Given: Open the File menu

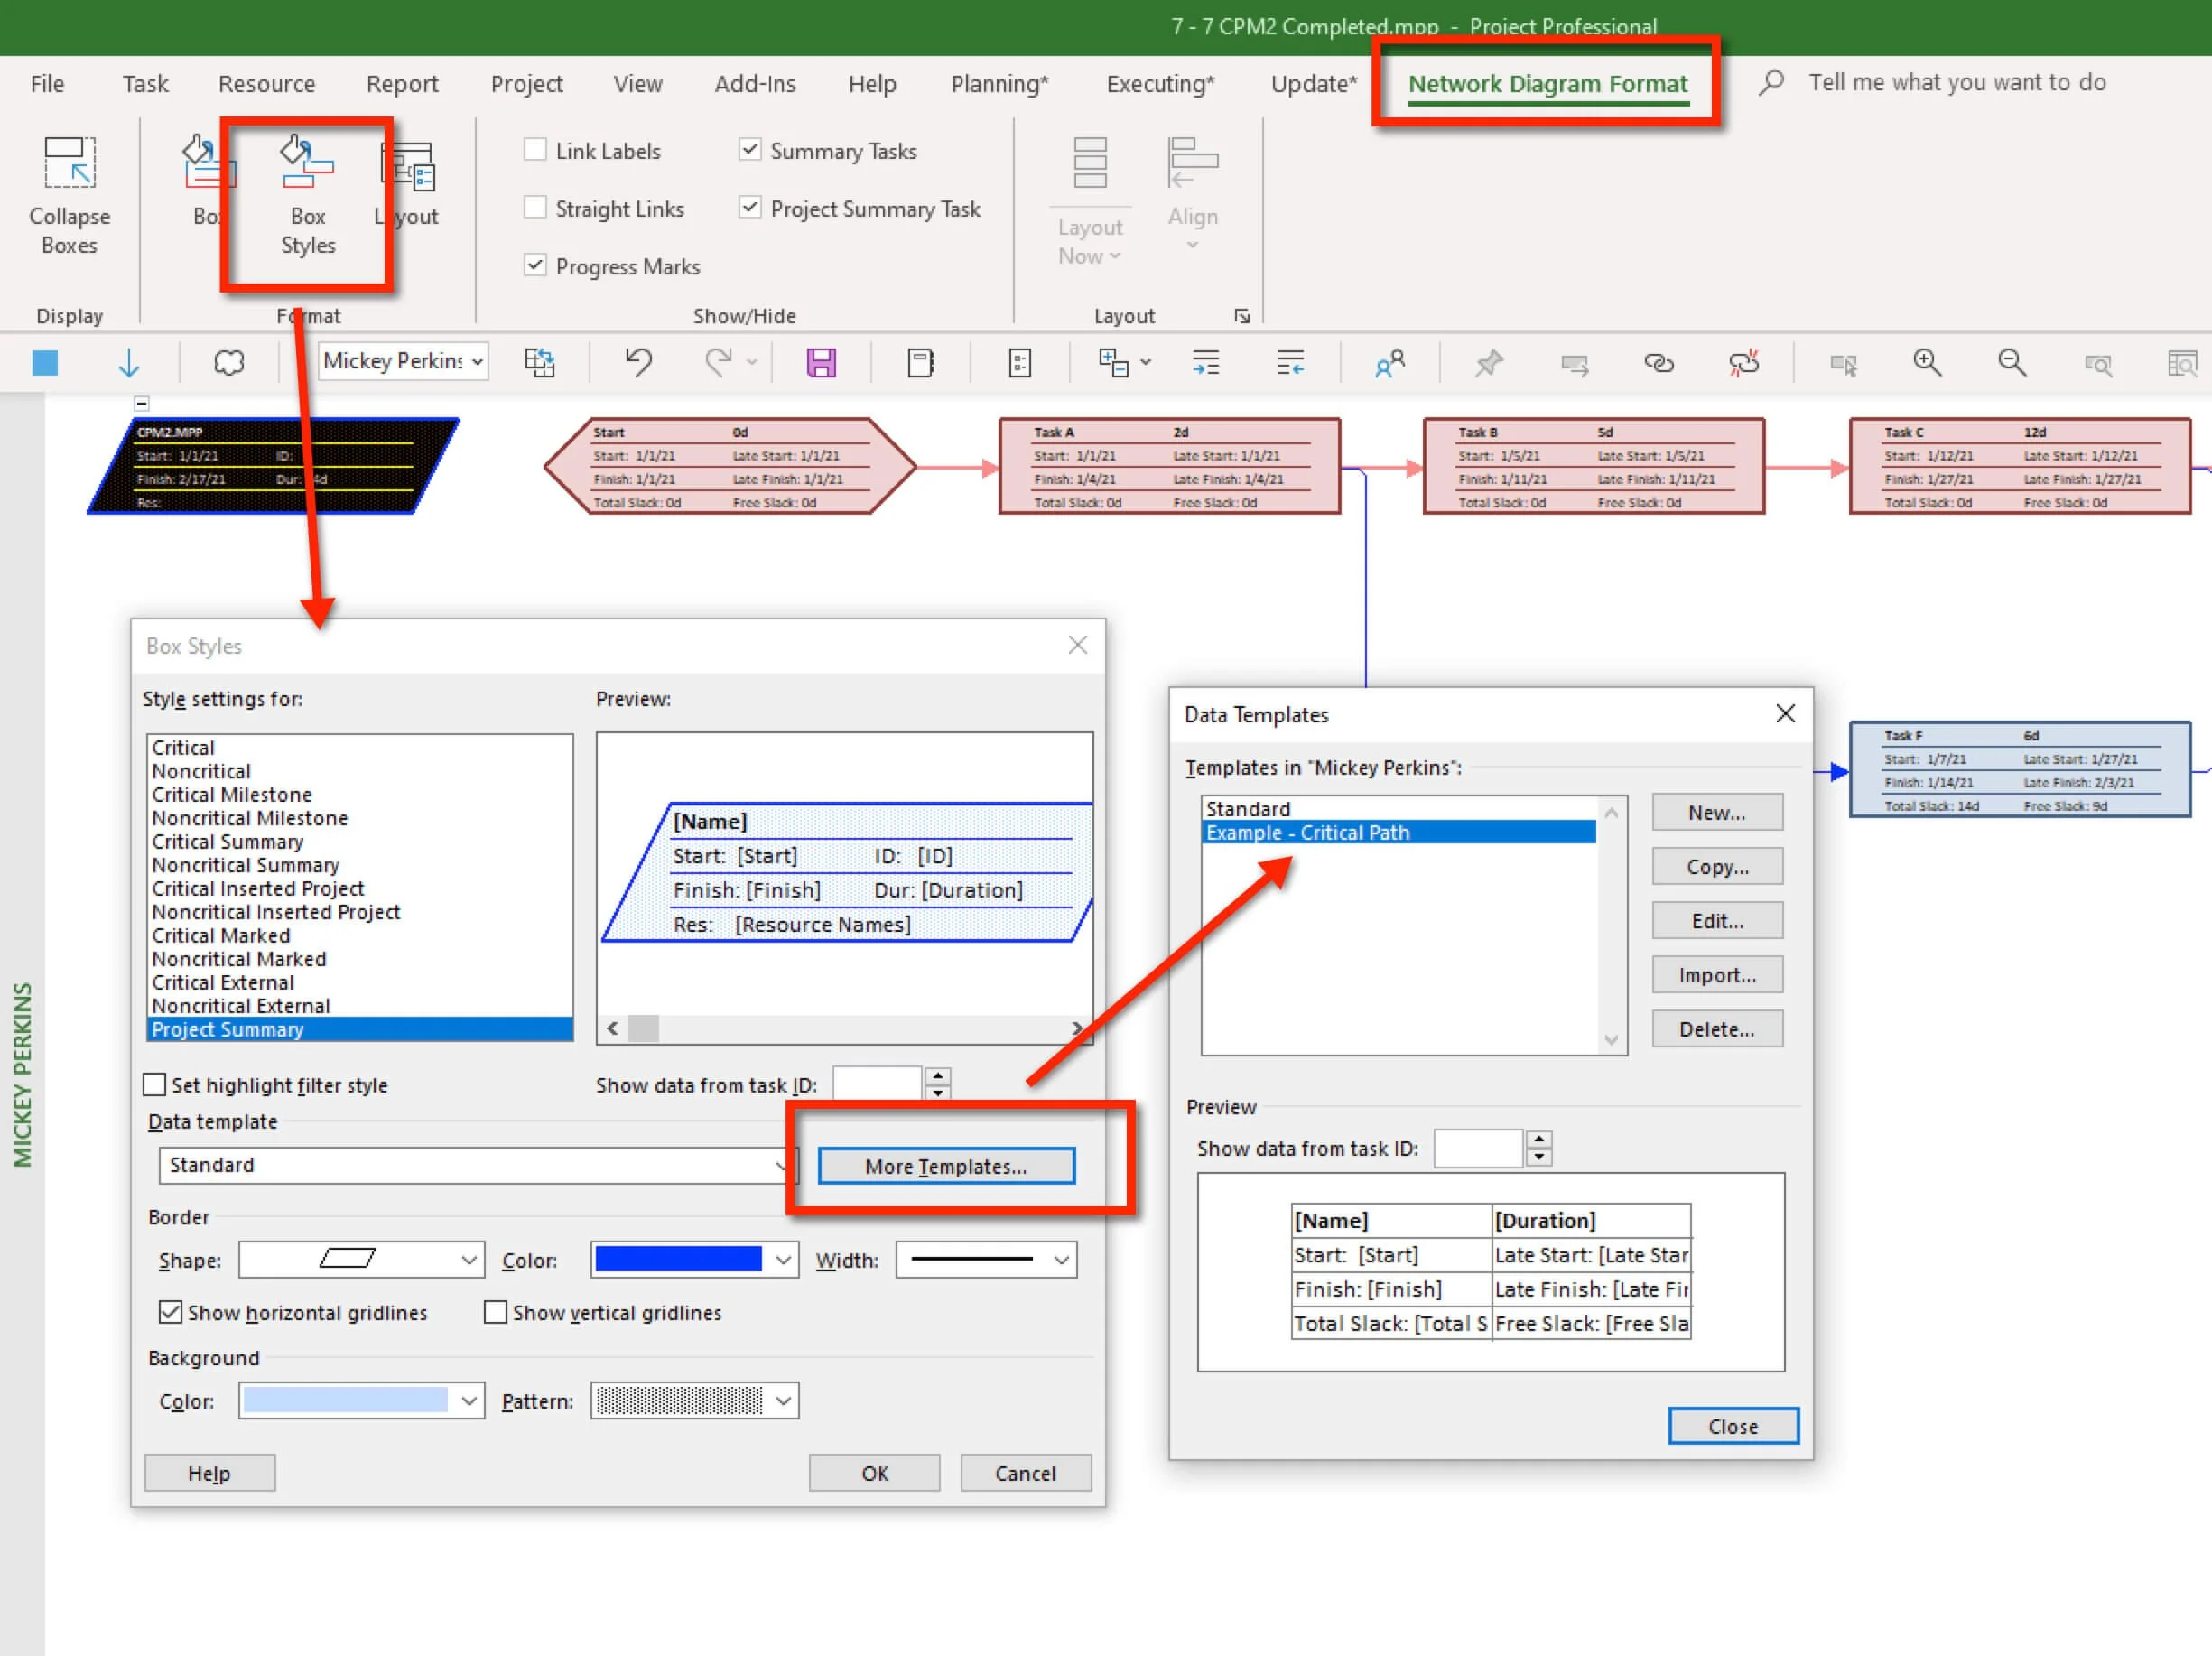Looking at the screenshot, I should (47, 84).
